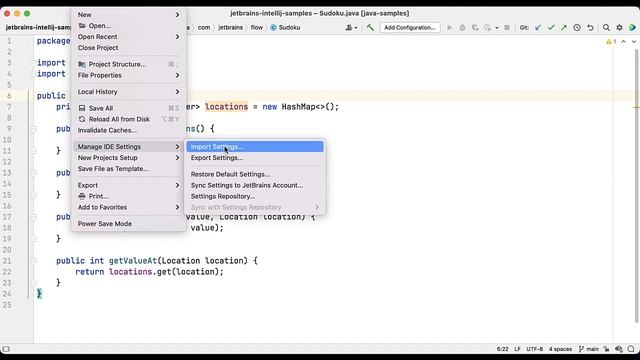This screenshot has width=640, height=360.
Task: Toggle Power Save Mode menu item
Action: point(129,224)
